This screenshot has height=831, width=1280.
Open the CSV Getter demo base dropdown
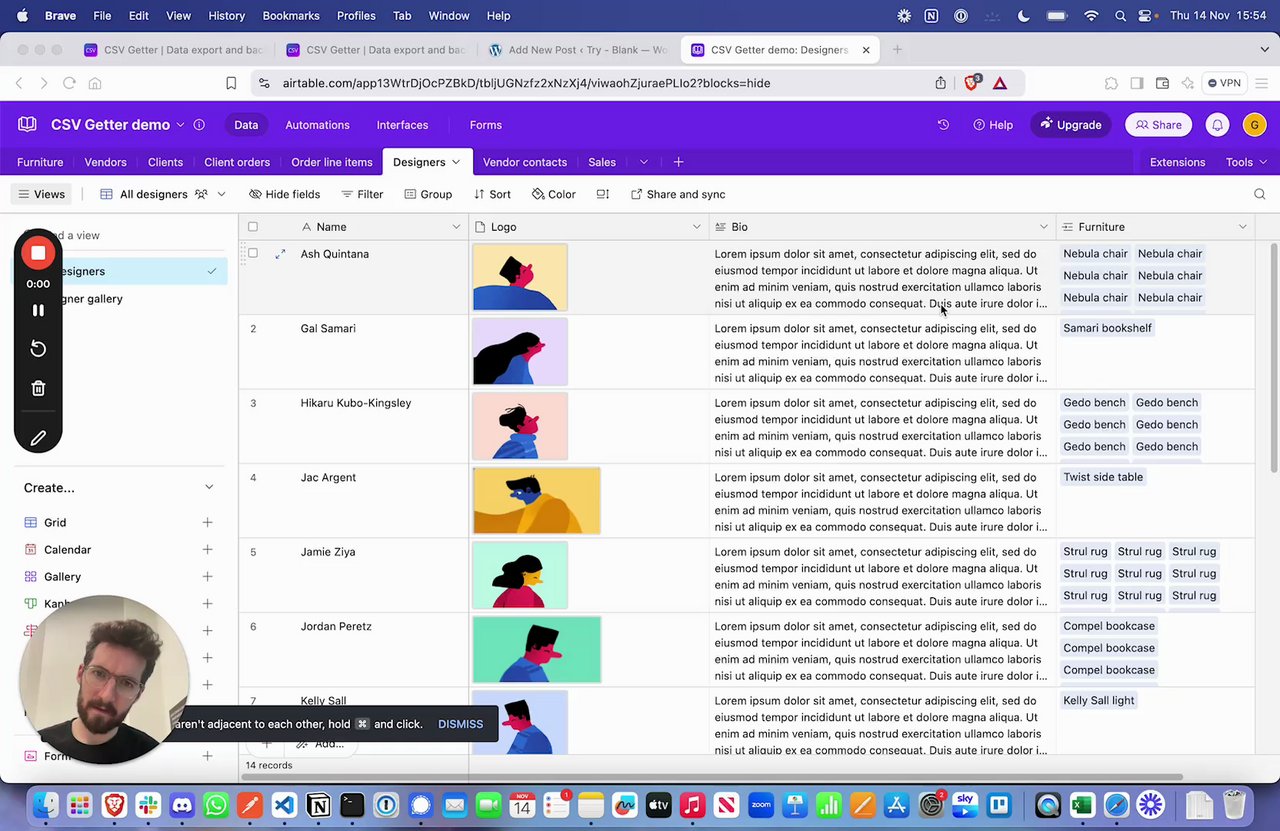click(180, 125)
